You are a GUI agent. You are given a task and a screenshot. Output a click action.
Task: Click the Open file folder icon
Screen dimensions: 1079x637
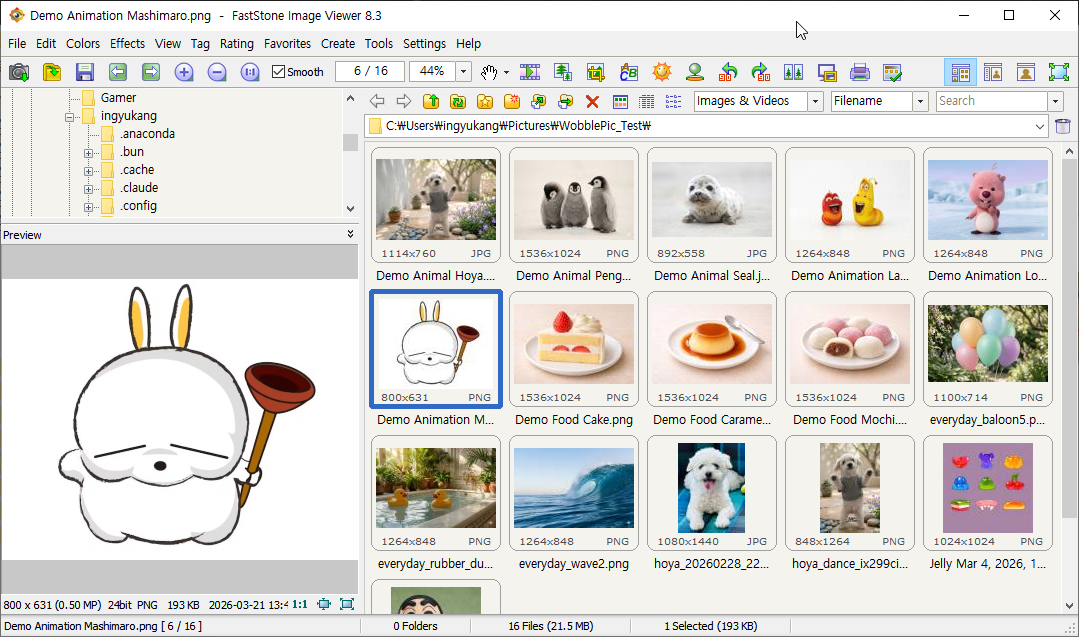tap(52, 72)
